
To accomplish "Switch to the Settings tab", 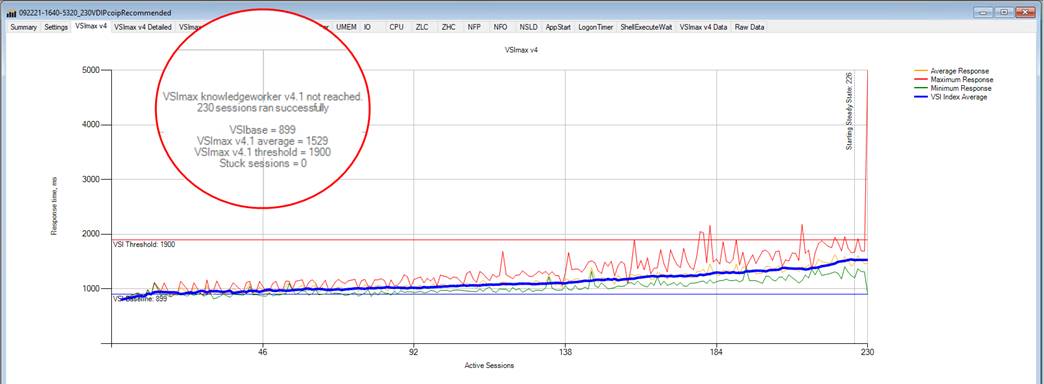I will [x=56, y=27].
